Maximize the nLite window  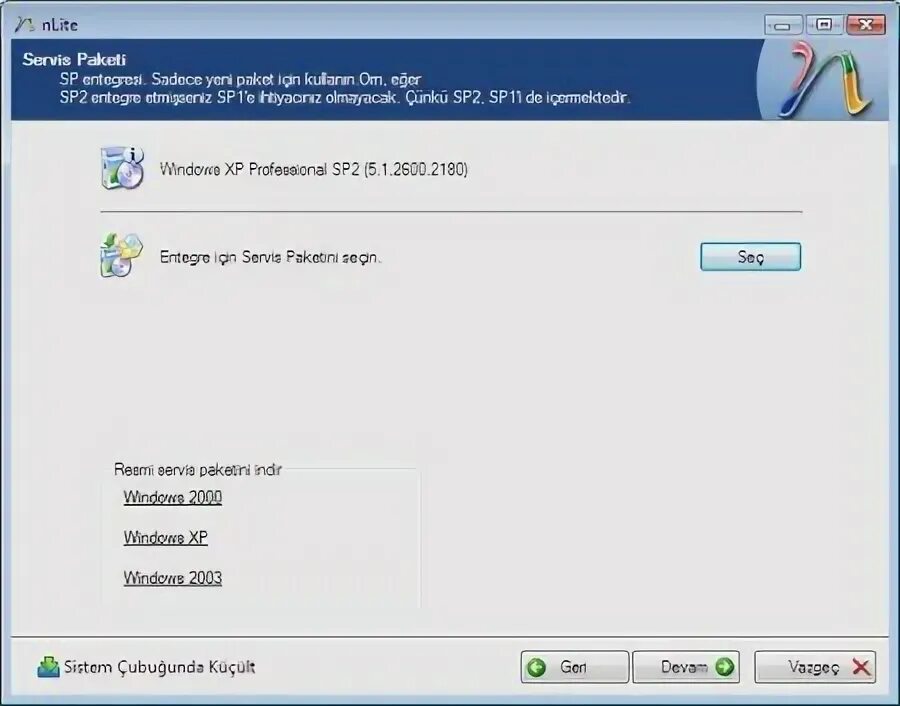pyautogui.click(x=824, y=25)
